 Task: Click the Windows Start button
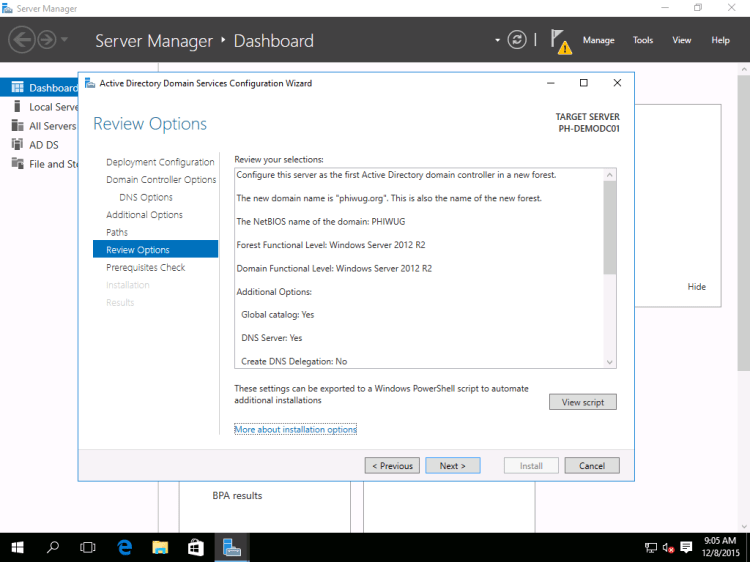click(x=18, y=547)
